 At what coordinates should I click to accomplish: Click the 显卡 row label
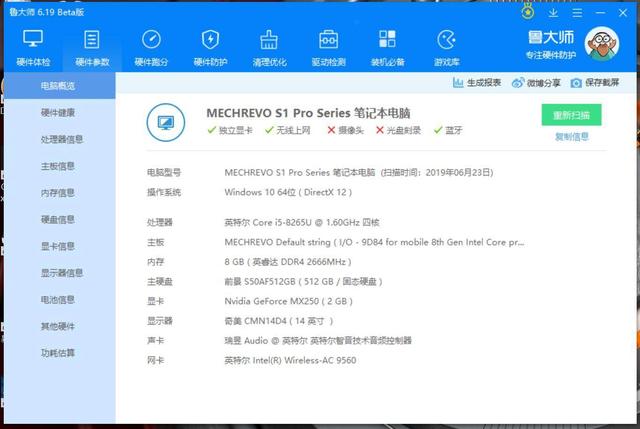pyautogui.click(x=156, y=301)
